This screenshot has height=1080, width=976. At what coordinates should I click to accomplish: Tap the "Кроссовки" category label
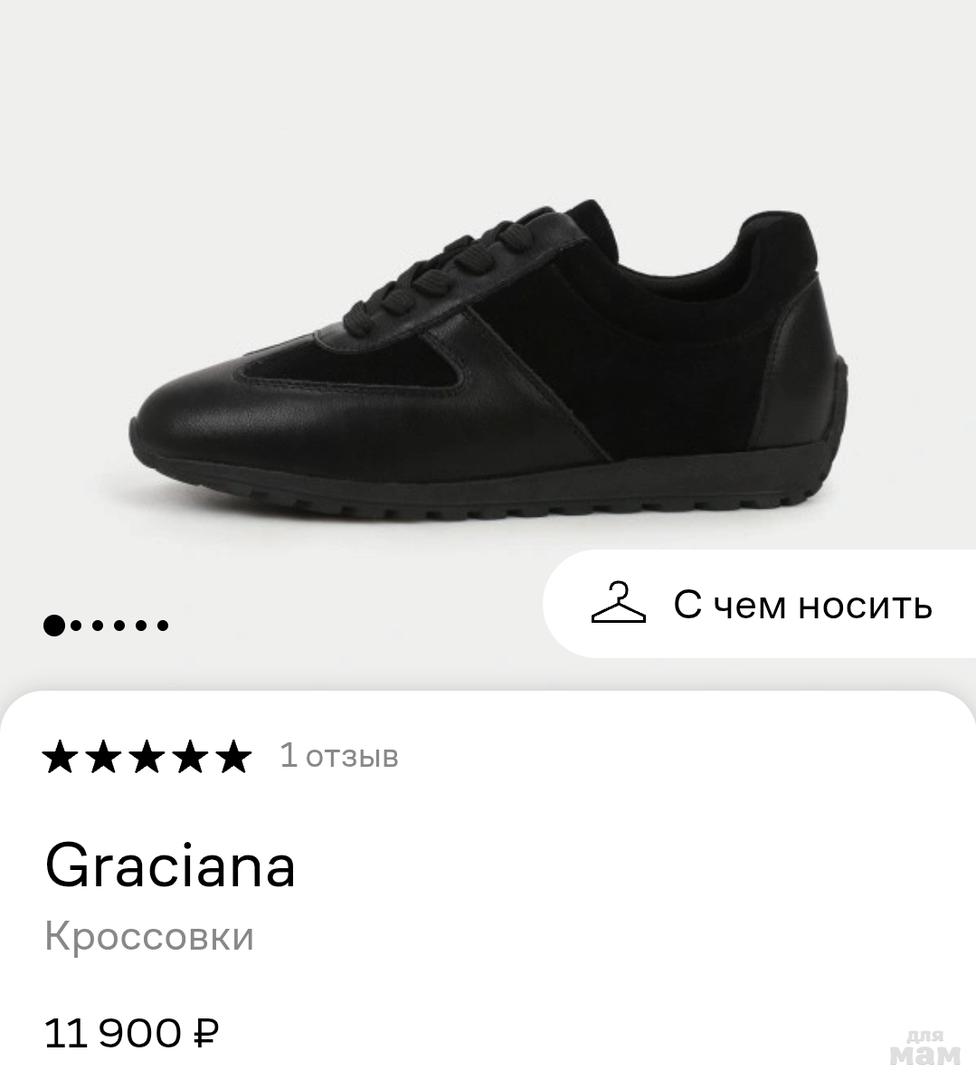click(x=149, y=936)
